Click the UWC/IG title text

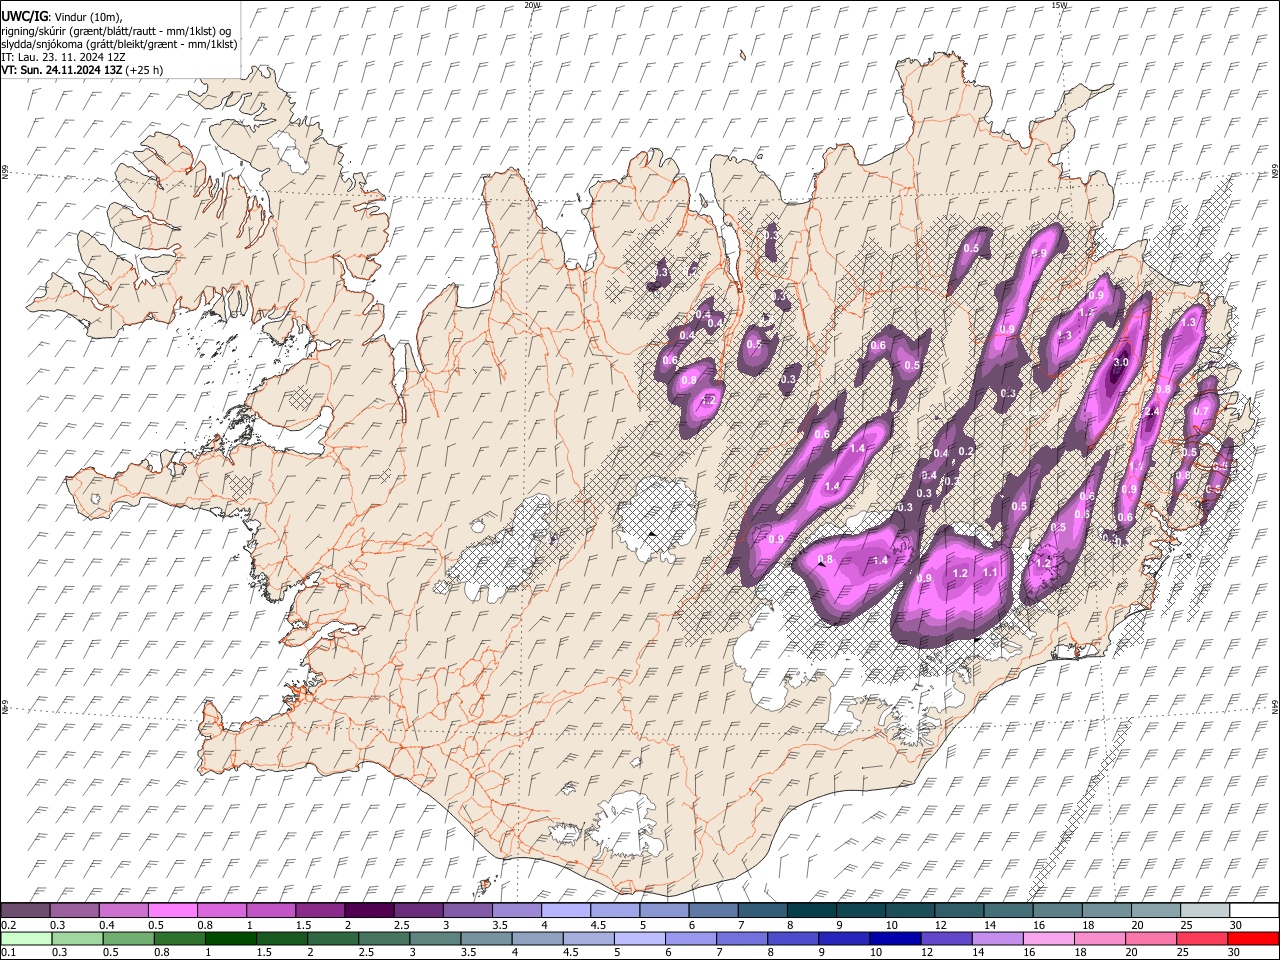pos(24,15)
